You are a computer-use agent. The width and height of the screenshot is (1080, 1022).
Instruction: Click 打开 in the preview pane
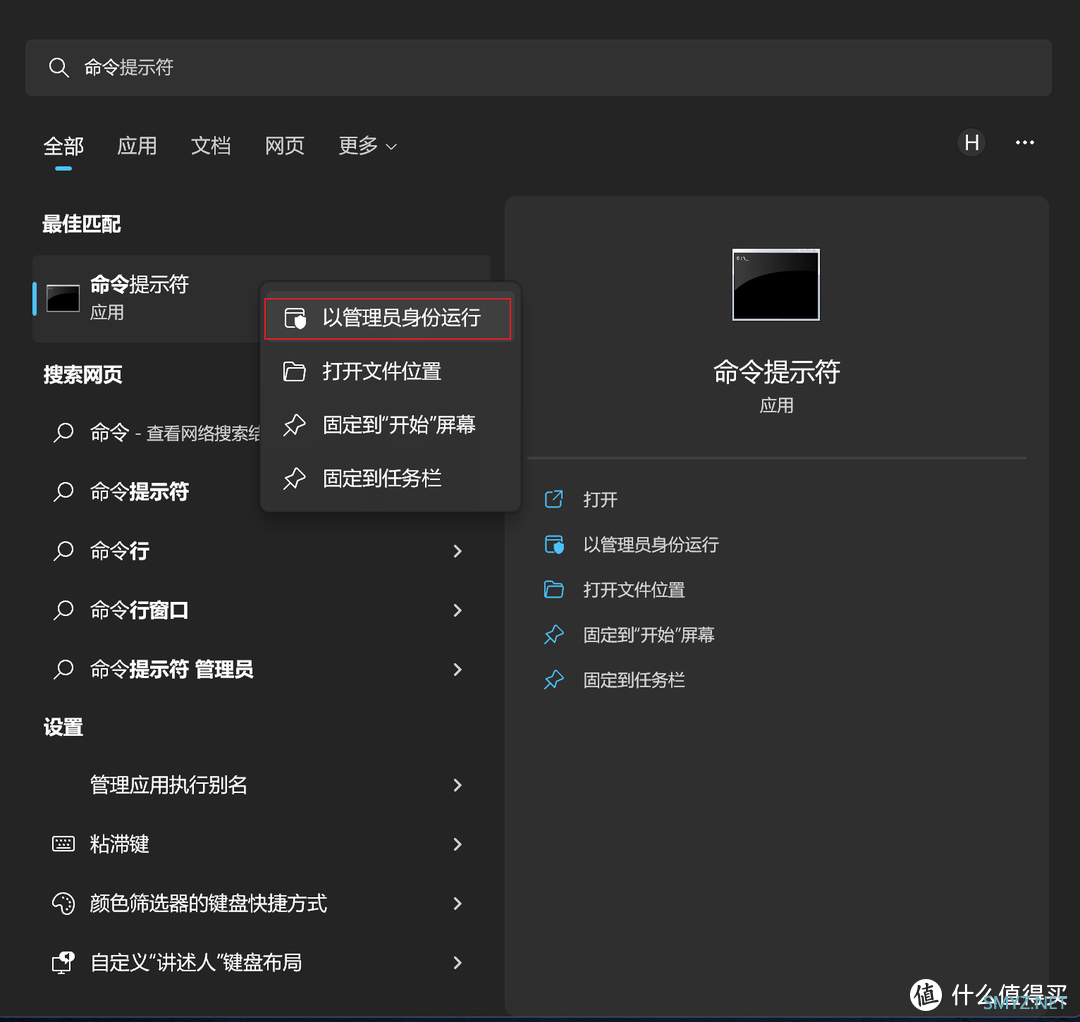(x=600, y=499)
